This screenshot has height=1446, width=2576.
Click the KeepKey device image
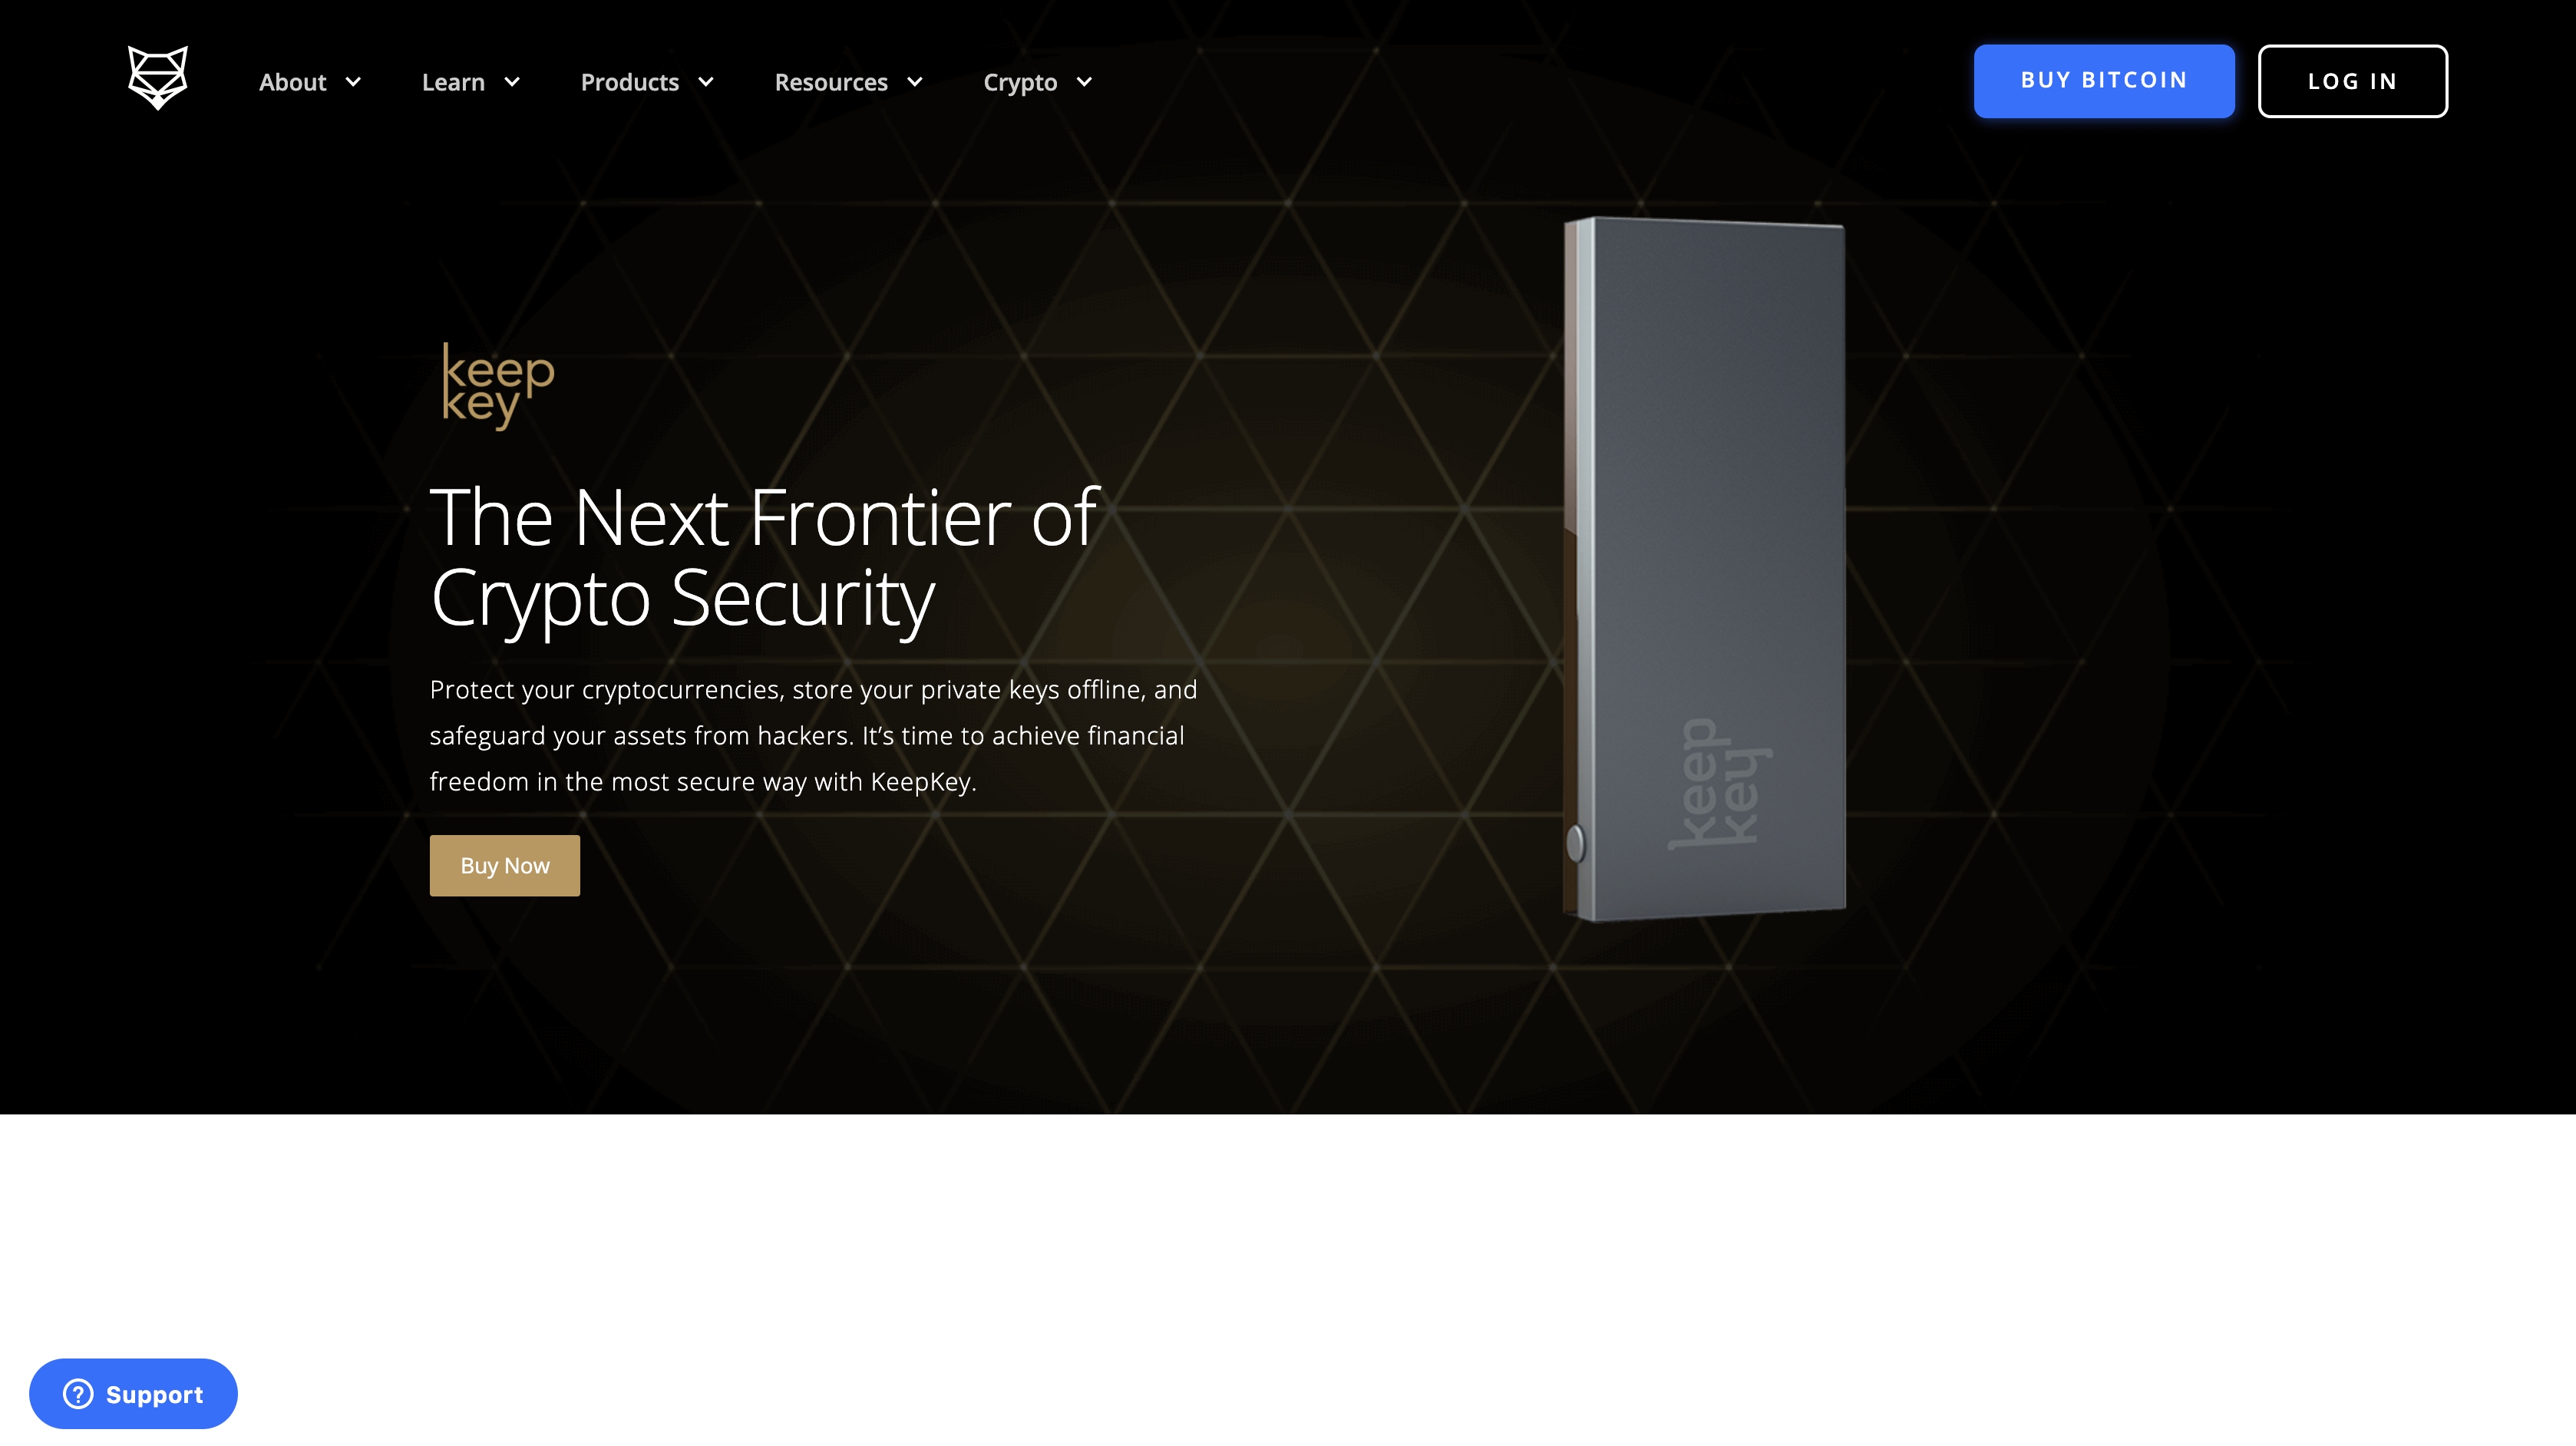pyautogui.click(x=1704, y=568)
